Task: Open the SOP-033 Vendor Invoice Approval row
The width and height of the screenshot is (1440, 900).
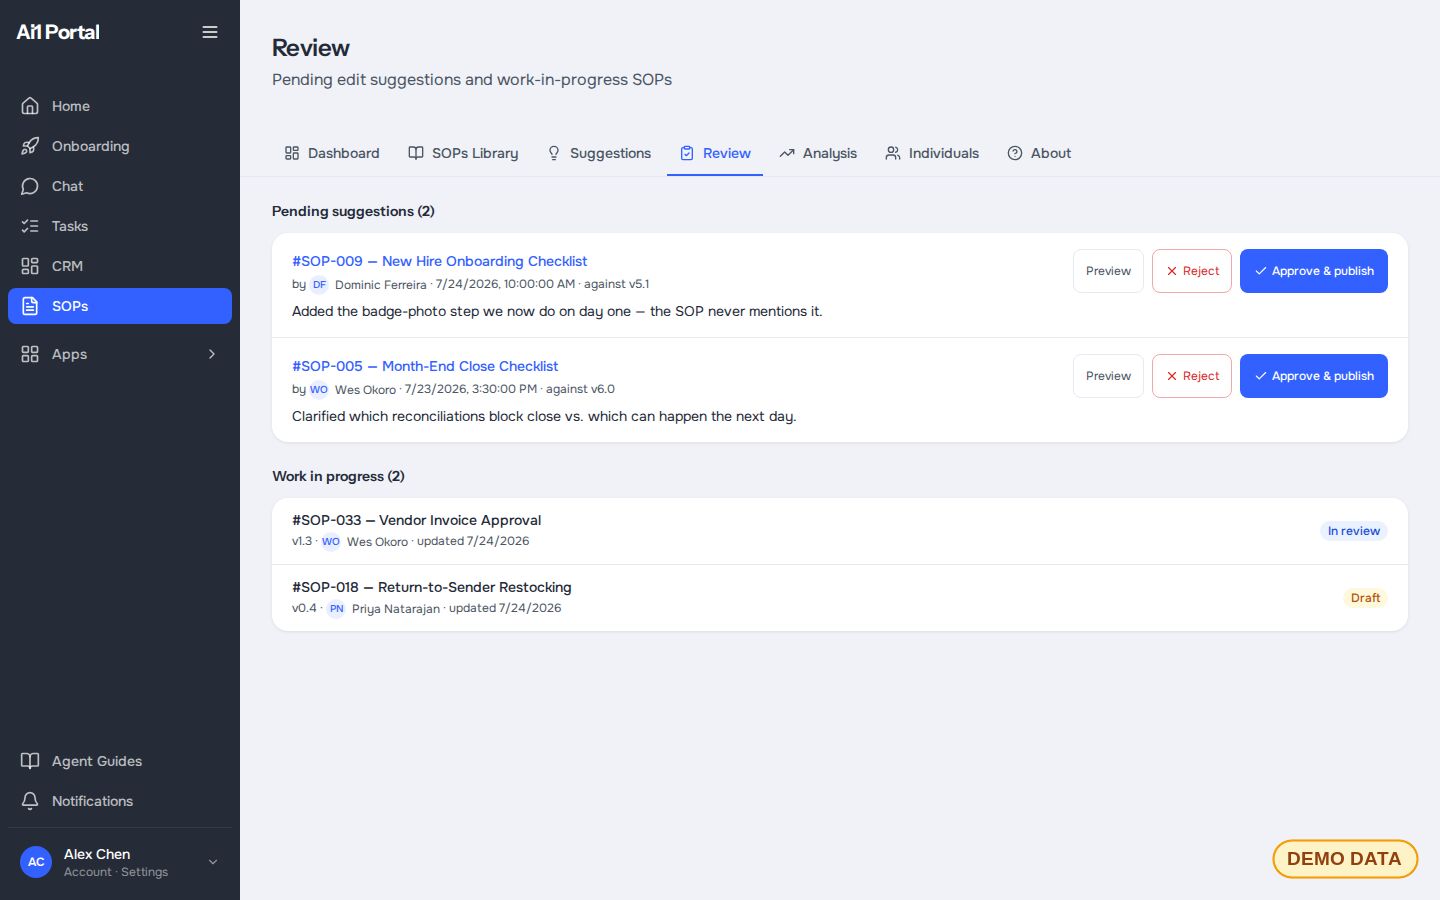Action: [x=840, y=531]
